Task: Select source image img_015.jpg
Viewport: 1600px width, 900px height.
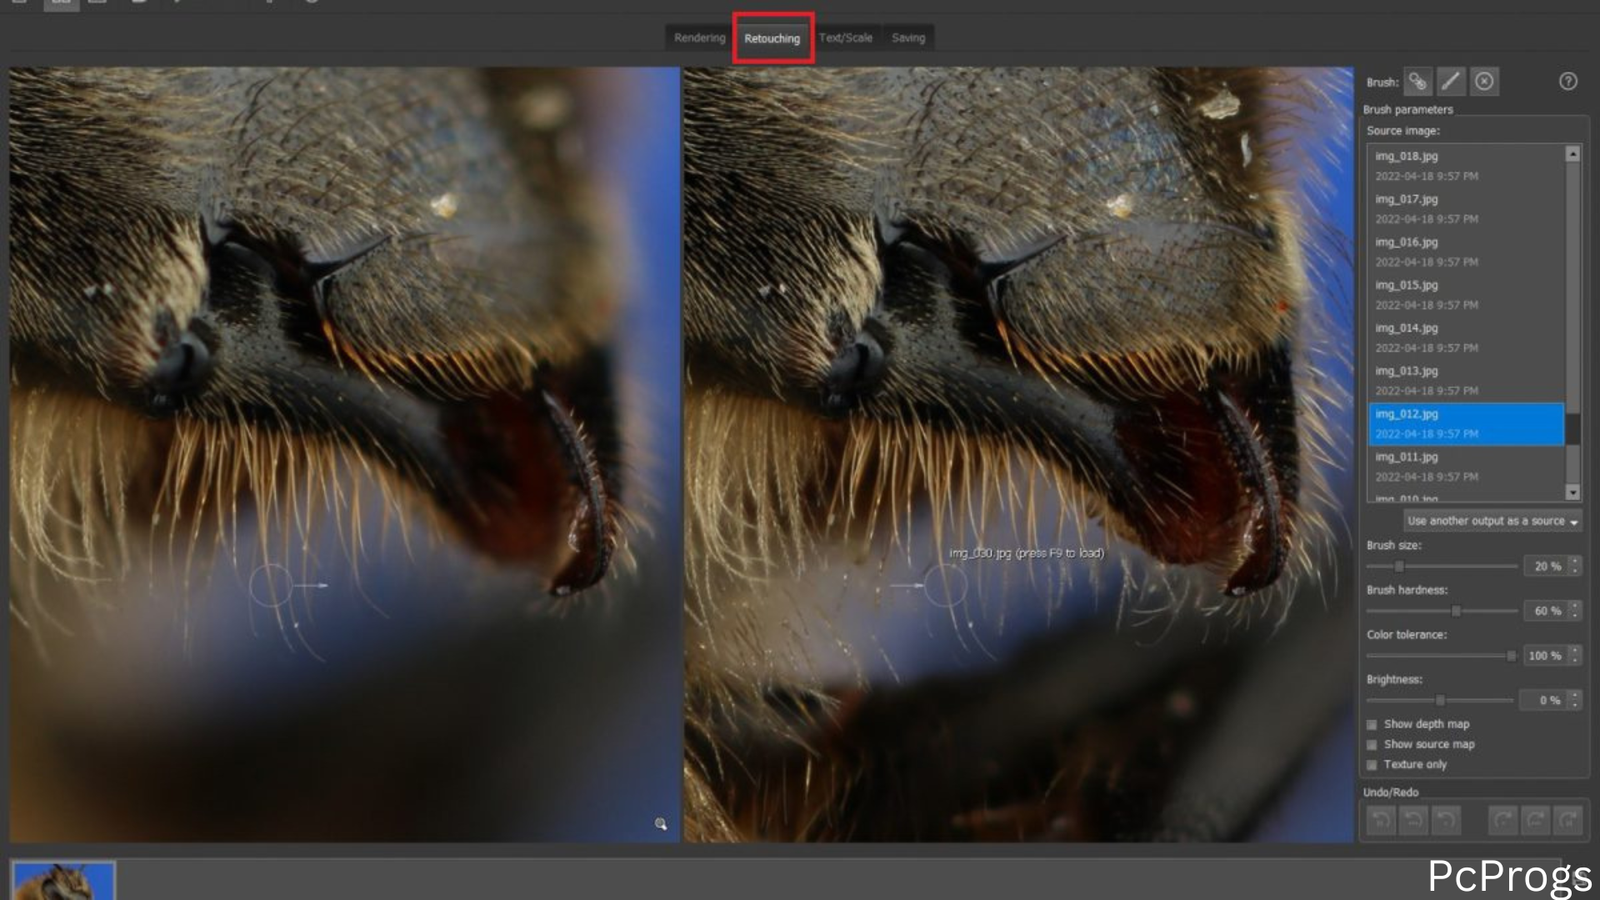Action: [x=1465, y=295]
